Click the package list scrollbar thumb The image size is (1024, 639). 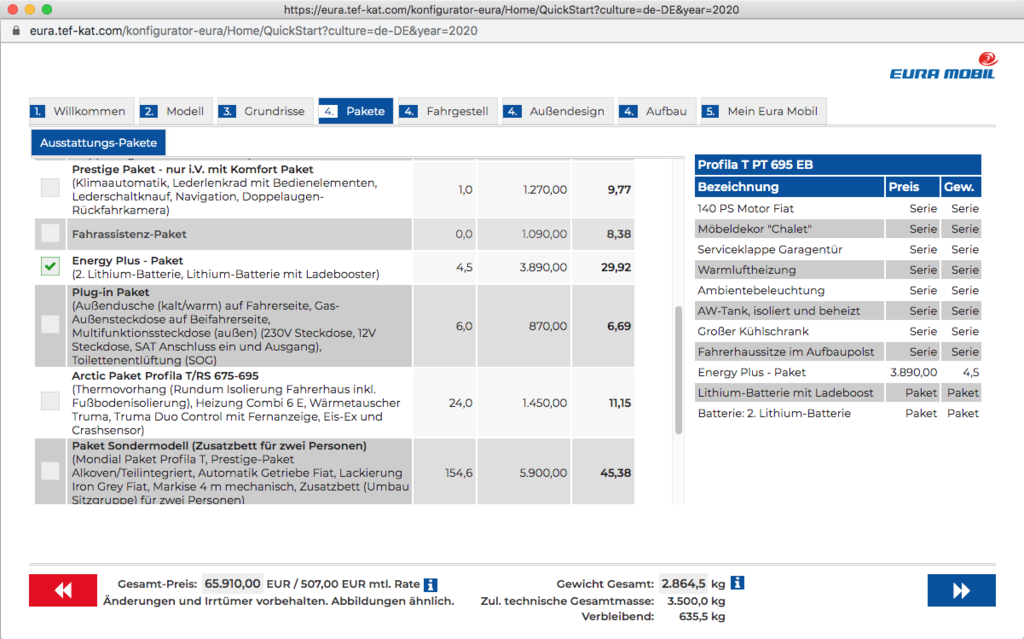click(679, 370)
